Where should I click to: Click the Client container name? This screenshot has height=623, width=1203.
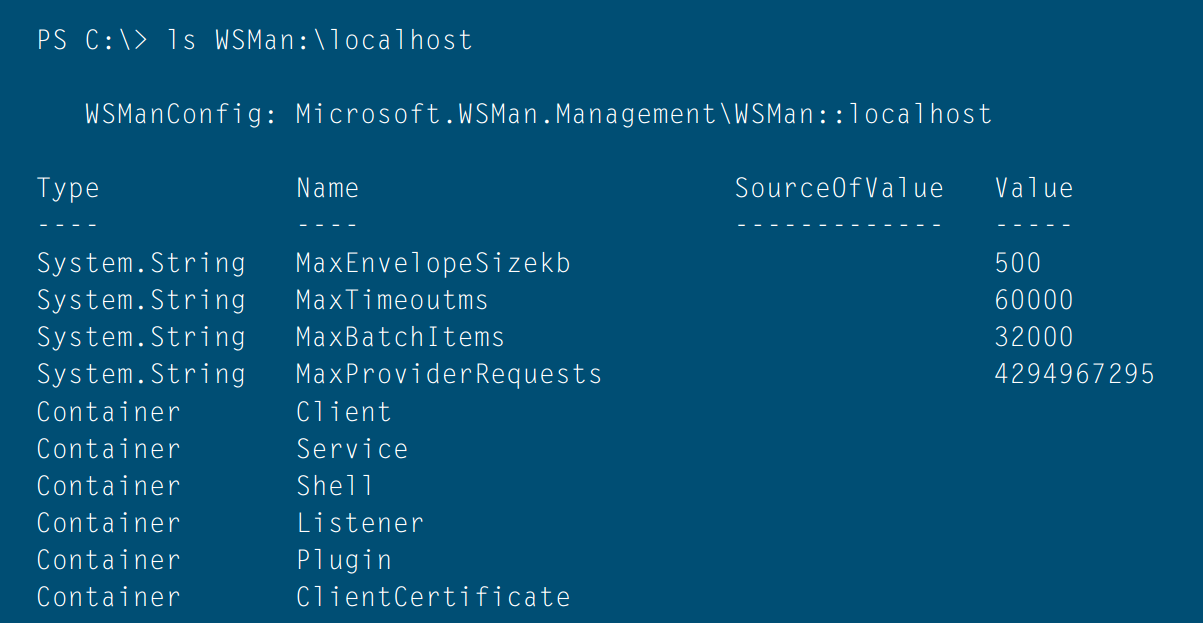tap(343, 412)
